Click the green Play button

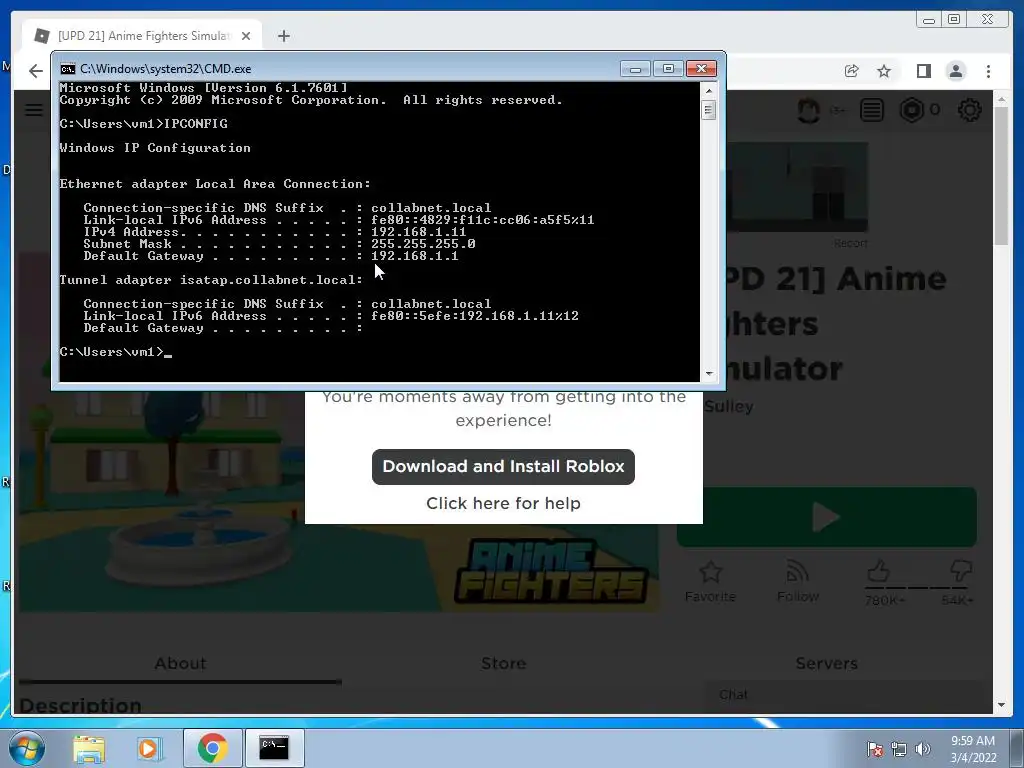826,517
